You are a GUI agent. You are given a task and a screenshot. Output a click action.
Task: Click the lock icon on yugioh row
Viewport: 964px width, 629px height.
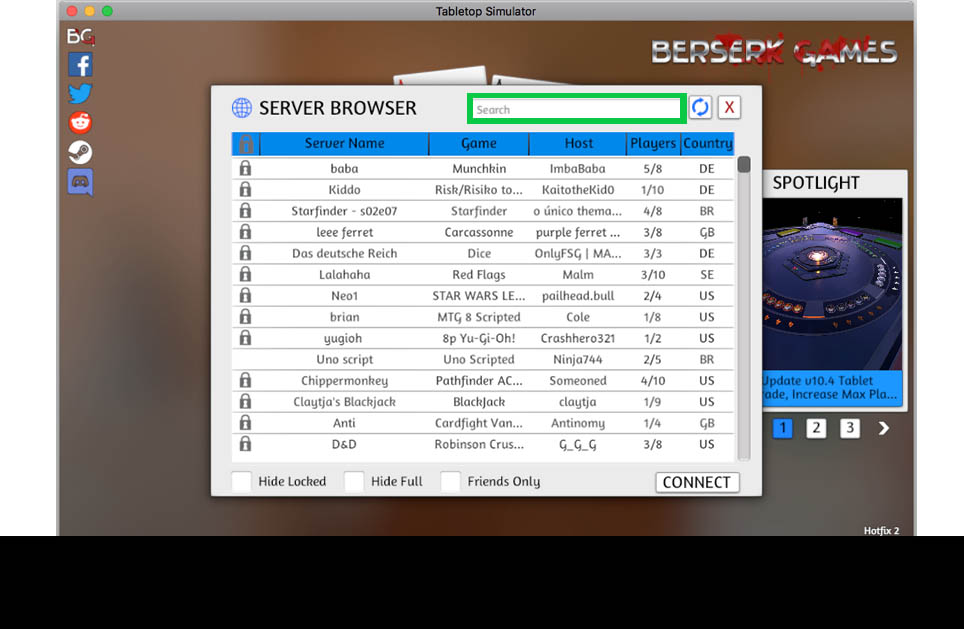pos(245,338)
